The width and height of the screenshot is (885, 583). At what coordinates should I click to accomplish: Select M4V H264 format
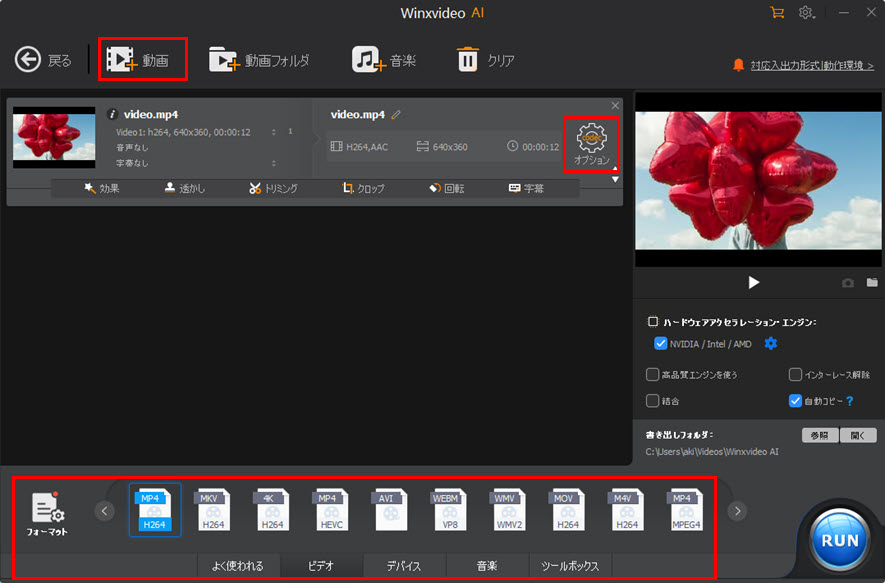pyautogui.click(x=626, y=510)
